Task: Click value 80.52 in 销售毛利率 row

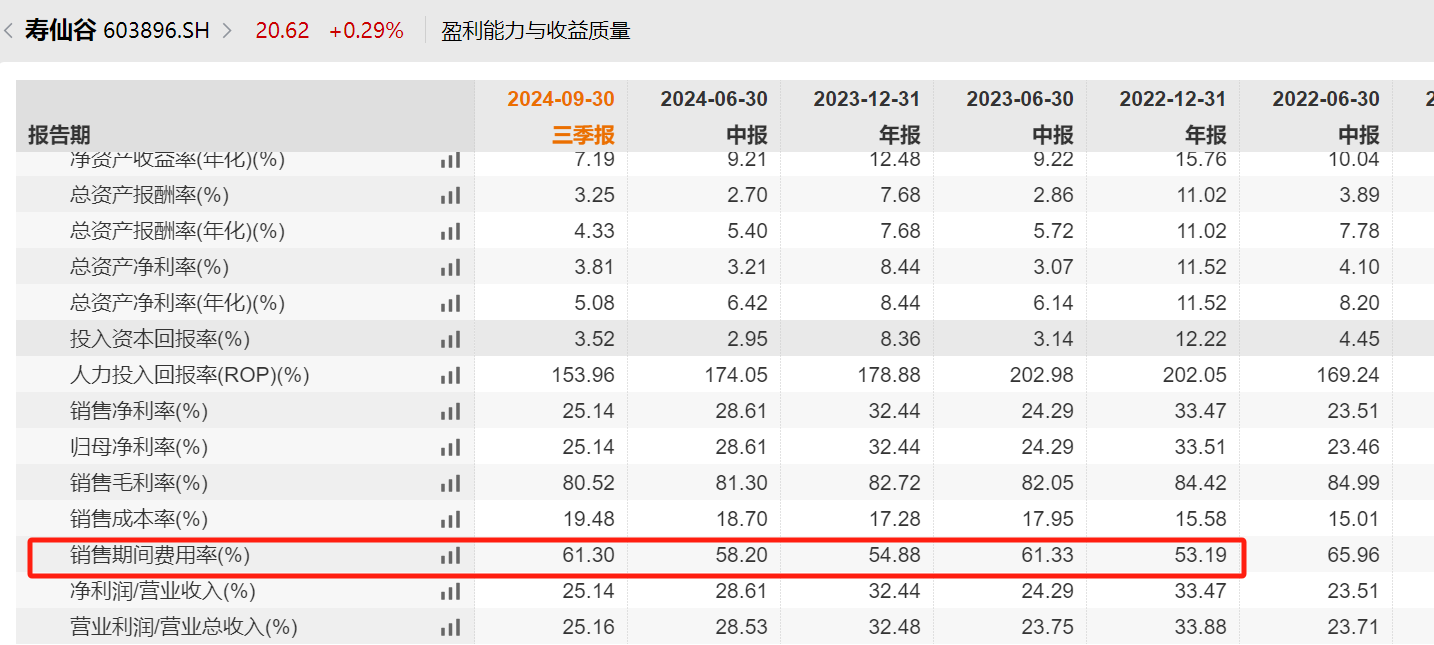Action: tap(588, 483)
